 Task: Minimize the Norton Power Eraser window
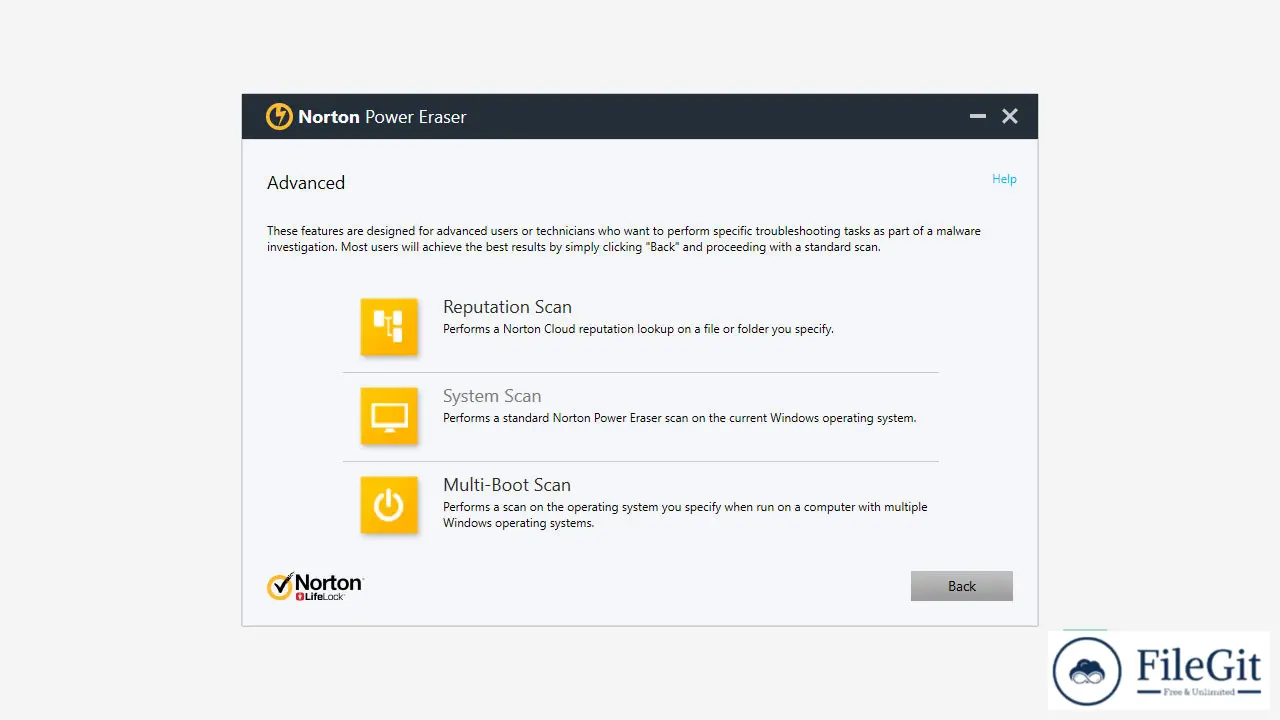978,117
